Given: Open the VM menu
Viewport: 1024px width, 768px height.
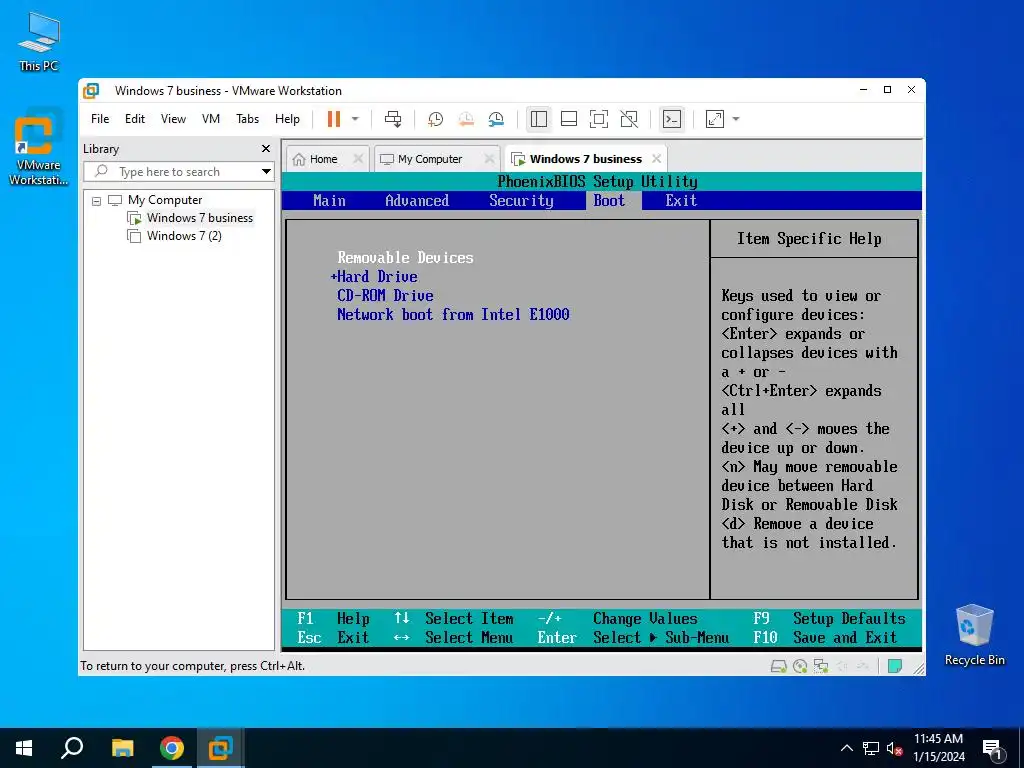Looking at the screenshot, I should point(211,119).
